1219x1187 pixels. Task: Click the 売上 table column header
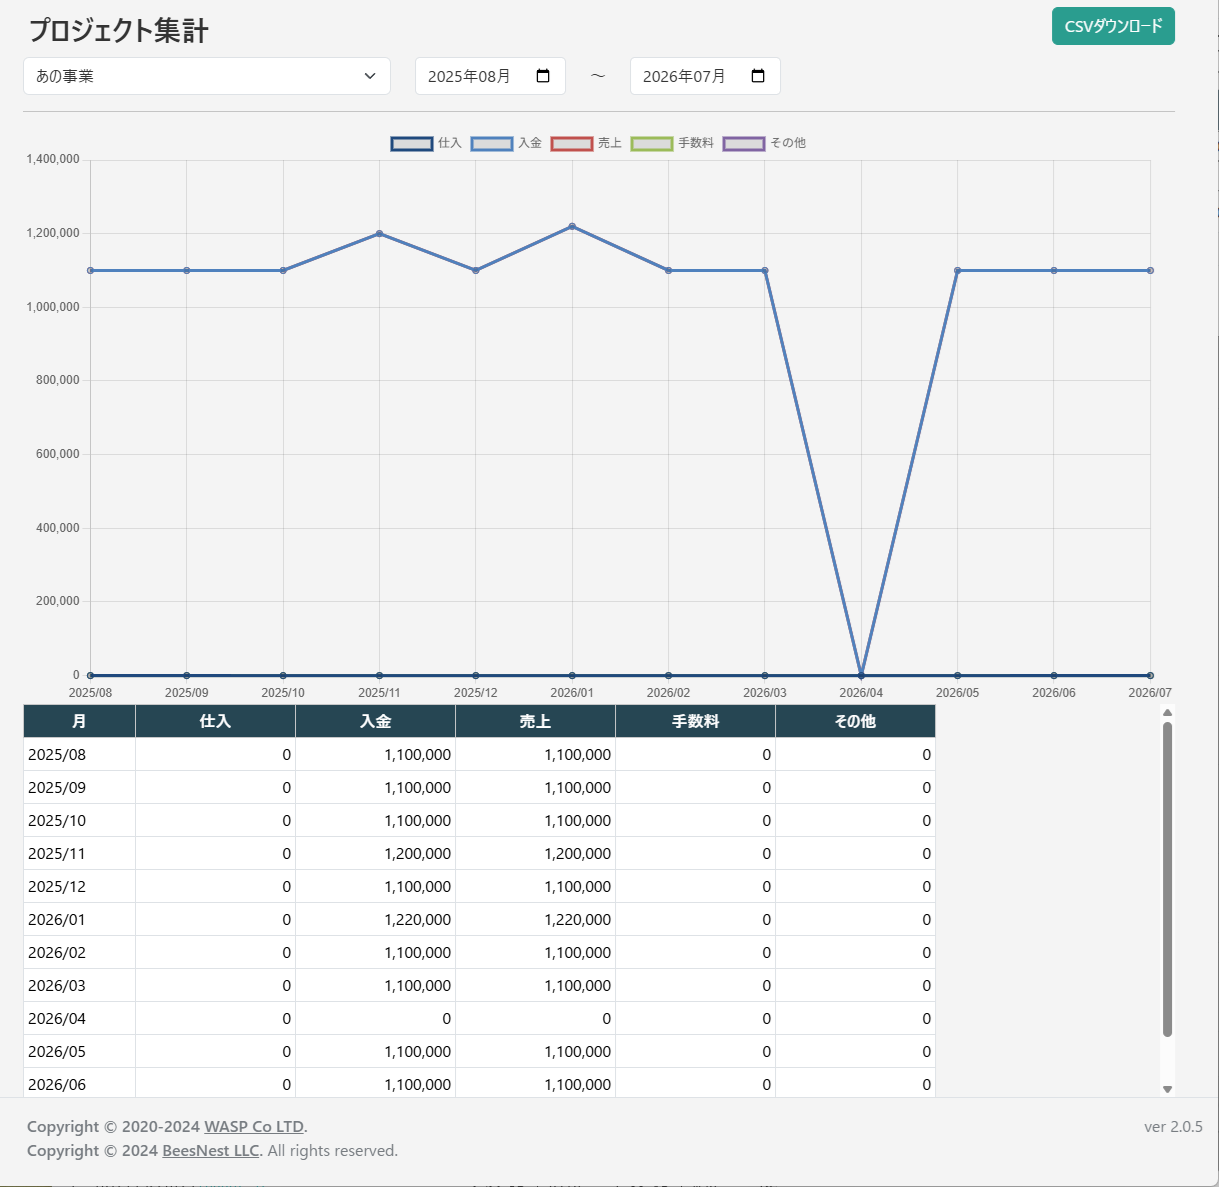coord(535,721)
